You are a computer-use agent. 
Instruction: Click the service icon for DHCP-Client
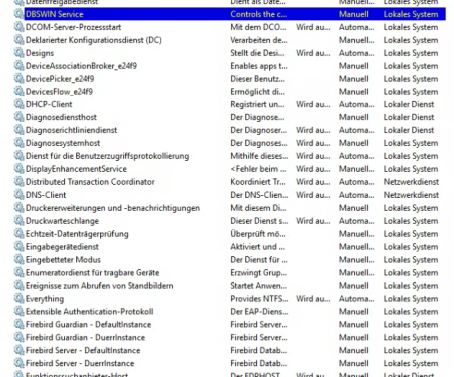[19, 104]
